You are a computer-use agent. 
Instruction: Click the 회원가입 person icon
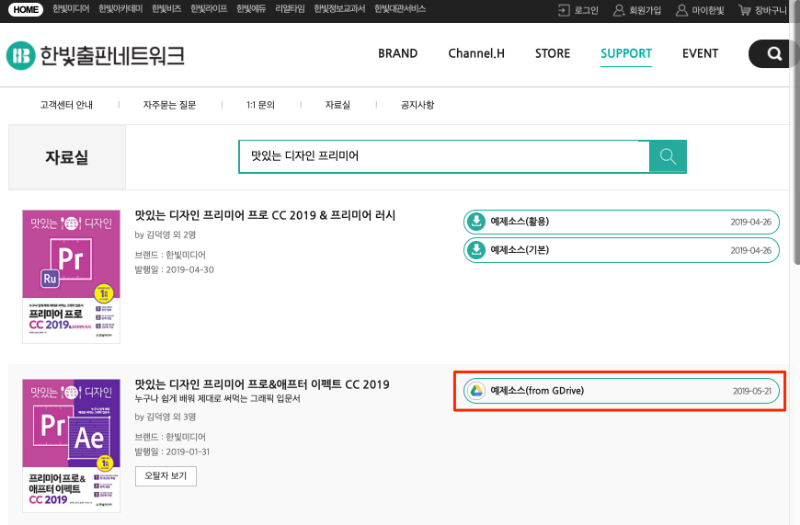618,10
